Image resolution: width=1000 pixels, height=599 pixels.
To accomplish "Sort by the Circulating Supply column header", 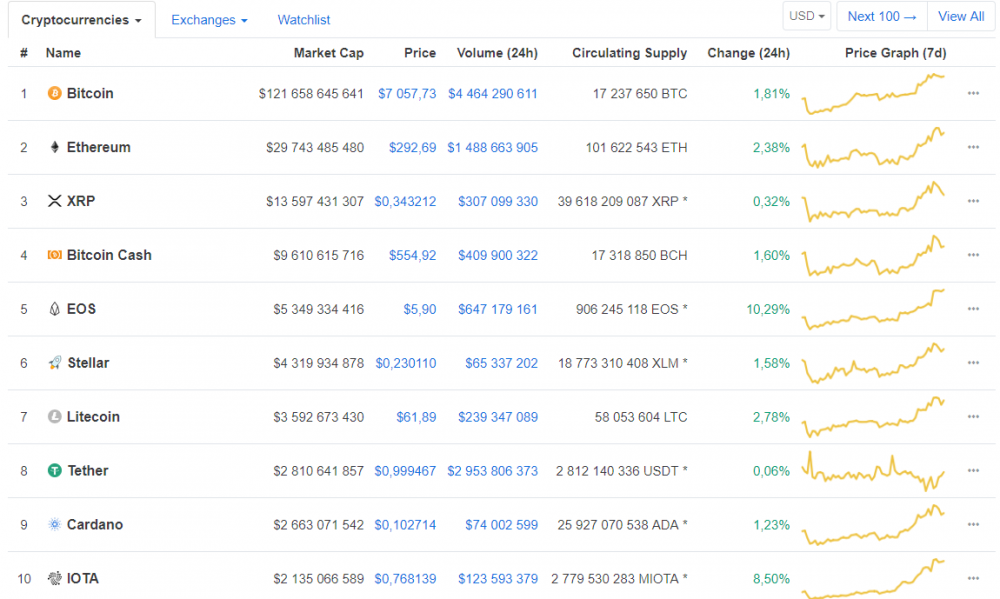I will [629, 53].
